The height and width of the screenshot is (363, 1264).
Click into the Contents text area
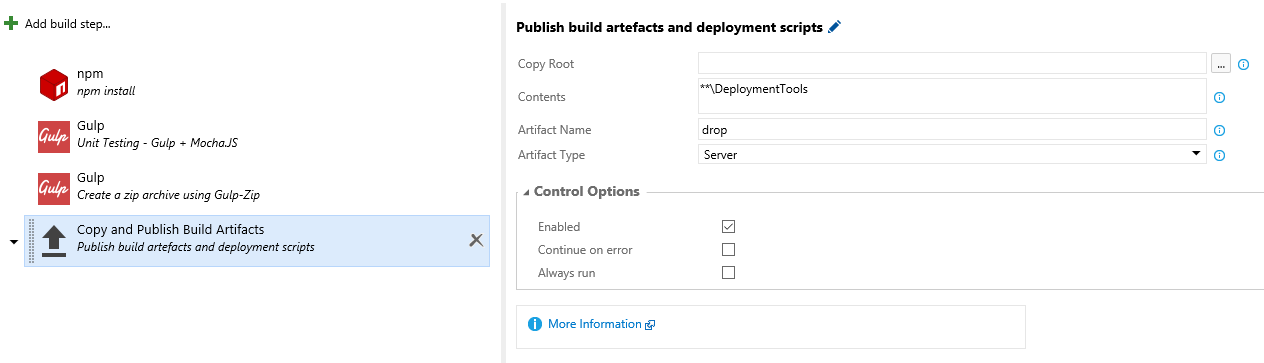coord(952,96)
